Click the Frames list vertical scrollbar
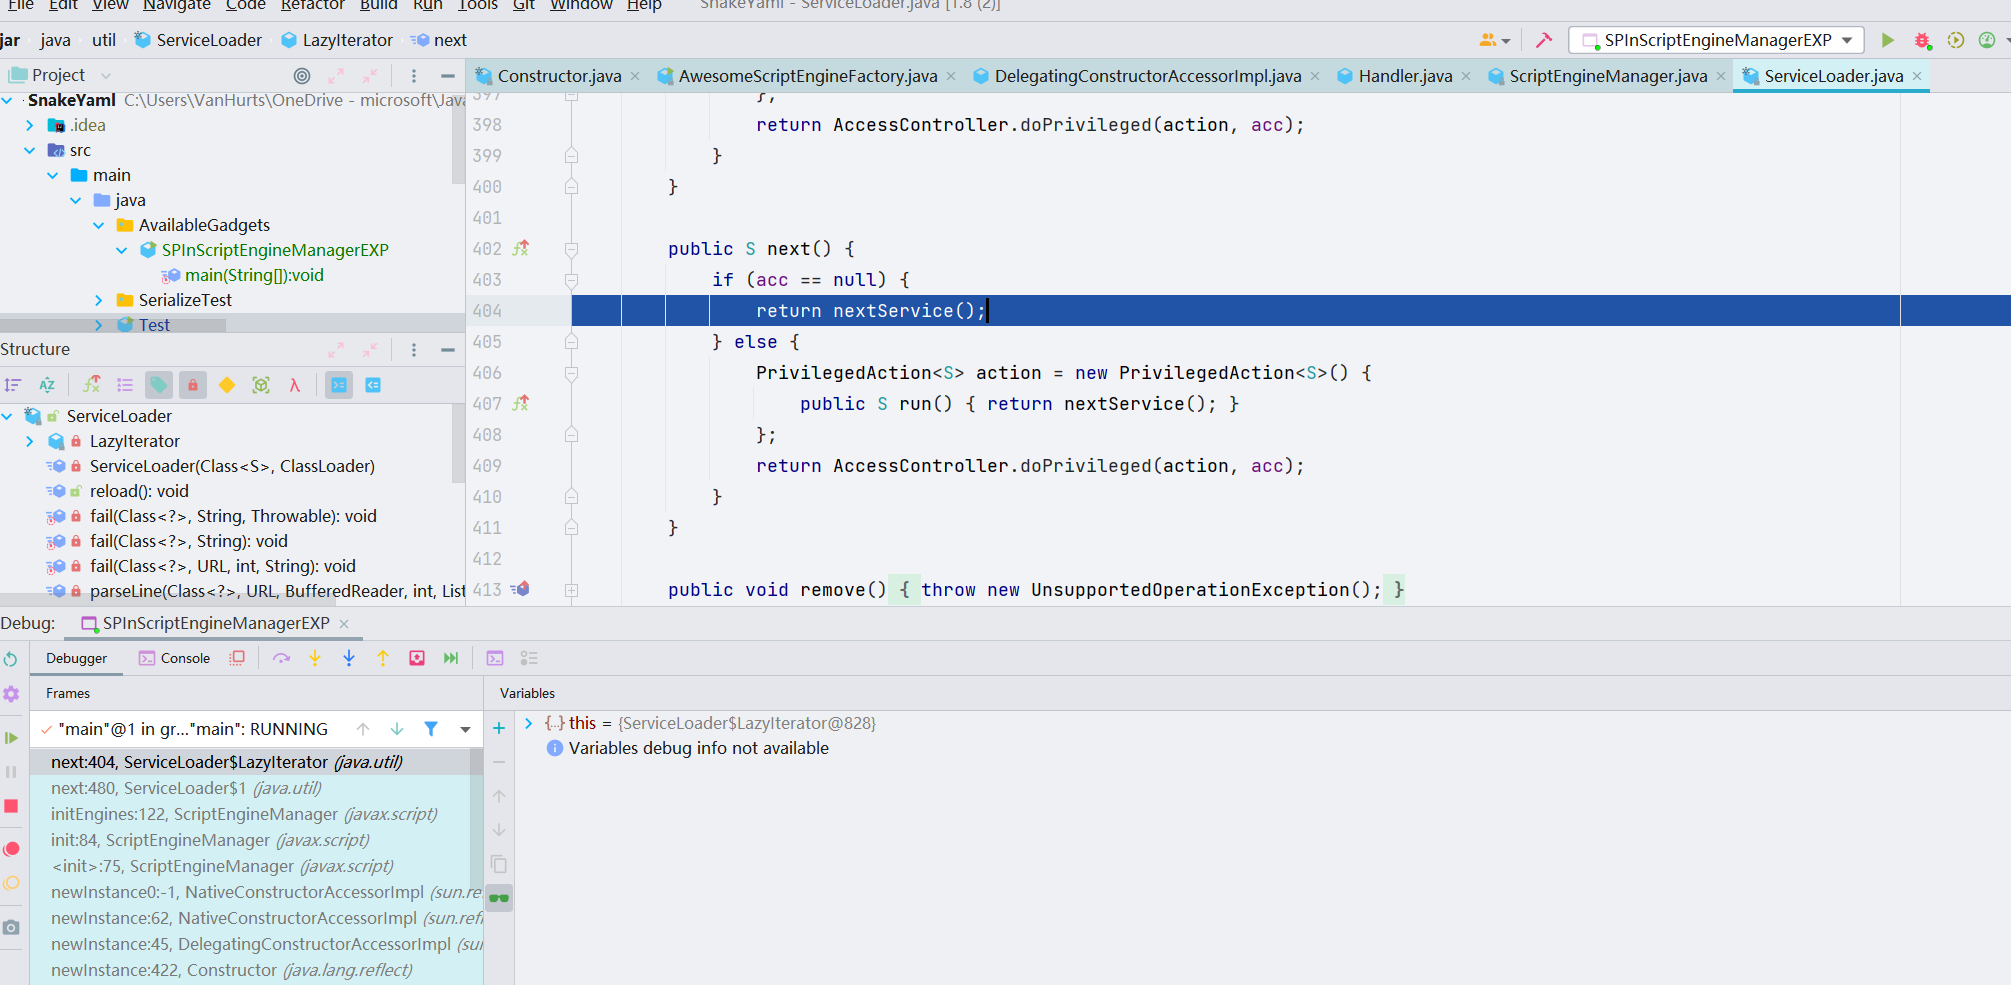 pyautogui.click(x=477, y=850)
